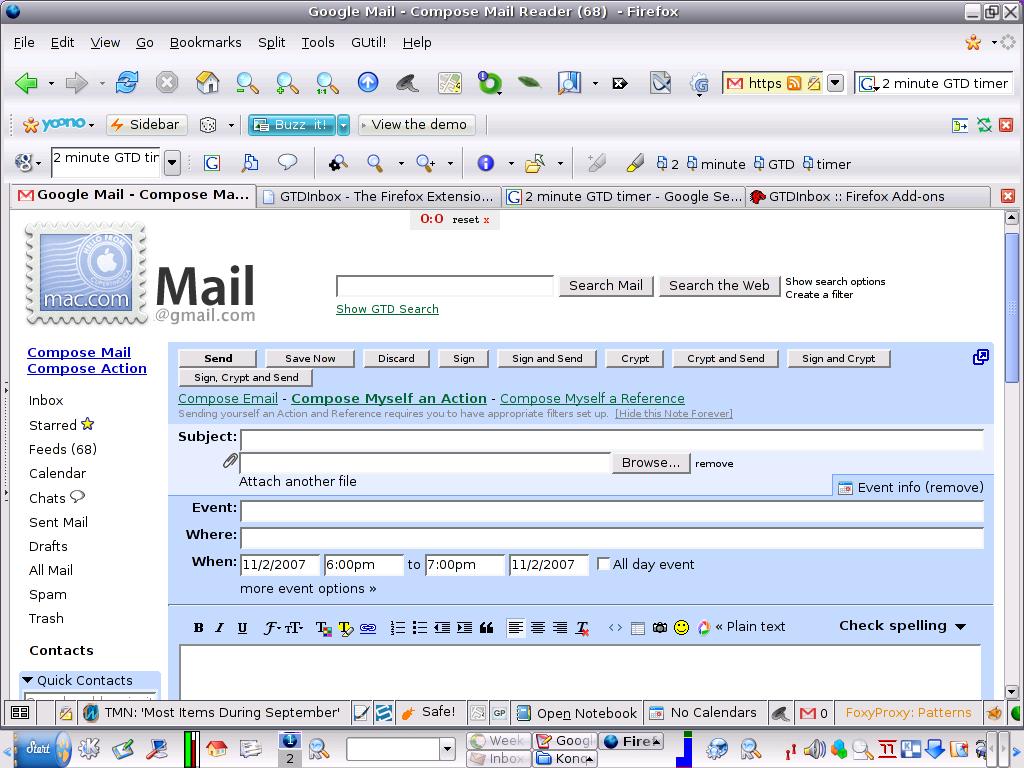Click the green Back arrow
This screenshot has height=768, width=1024.
(27, 83)
